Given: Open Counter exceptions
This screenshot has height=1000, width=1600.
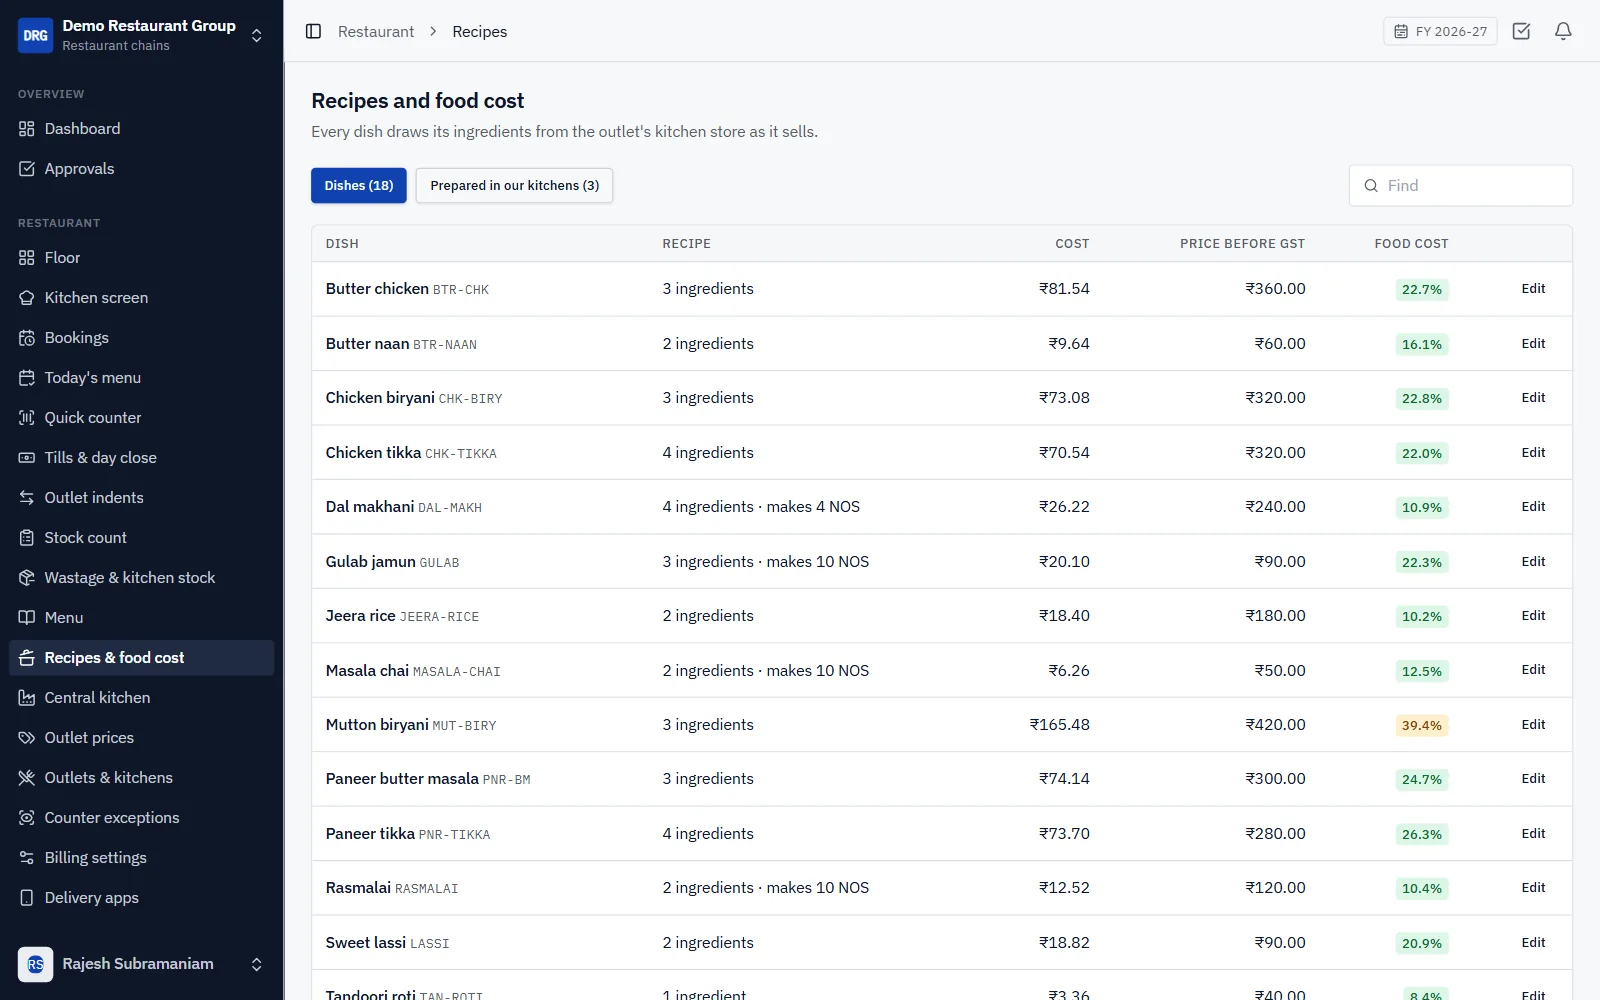Looking at the screenshot, I should [x=141, y=818].
